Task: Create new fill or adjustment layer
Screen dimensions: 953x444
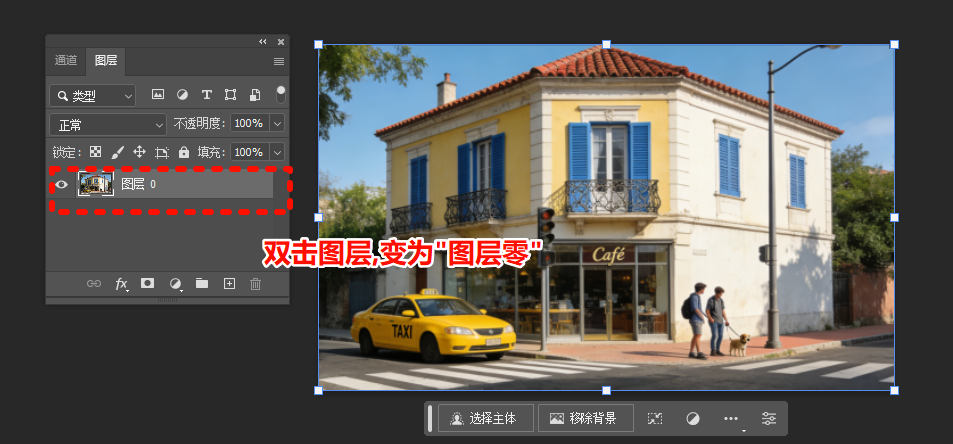Action: (176, 284)
